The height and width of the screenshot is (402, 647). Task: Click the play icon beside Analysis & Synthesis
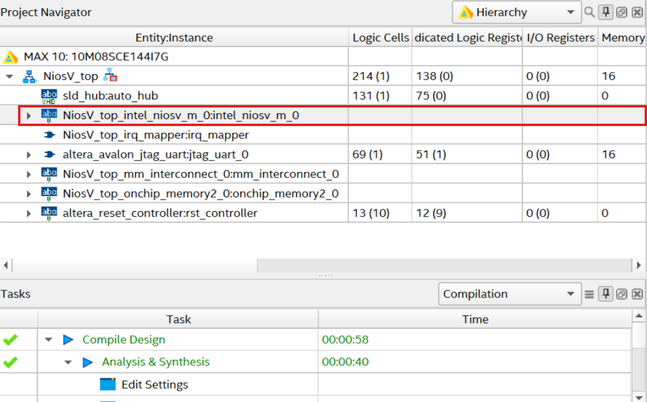pyautogui.click(x=88, y=362)
